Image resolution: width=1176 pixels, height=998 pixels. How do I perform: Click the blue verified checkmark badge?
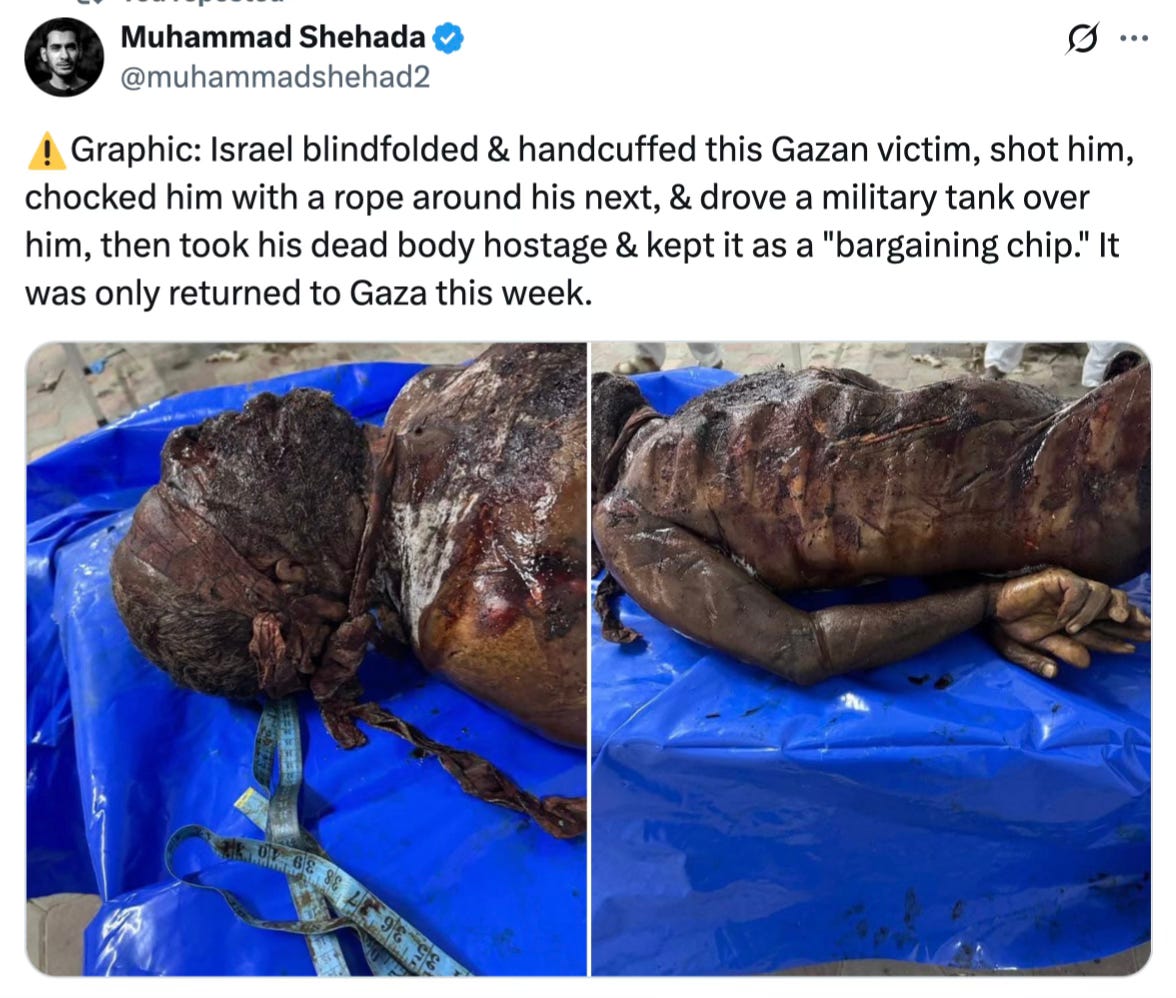coord(448,38)
